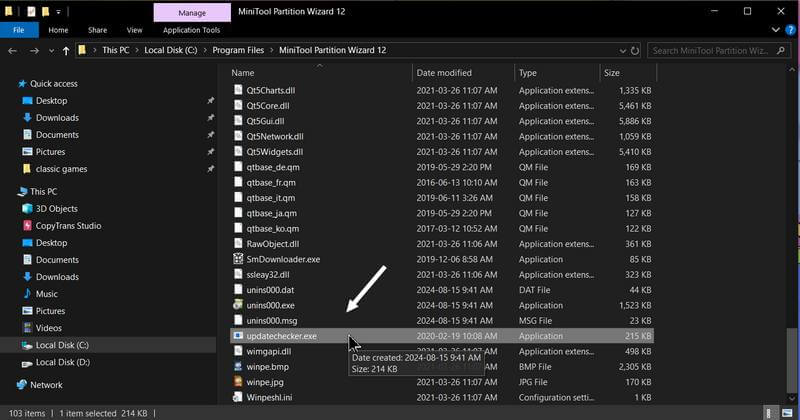The width and height of the screenshot is (800, 420).
Task: Open the File menu tab
Action: point(19,30)
